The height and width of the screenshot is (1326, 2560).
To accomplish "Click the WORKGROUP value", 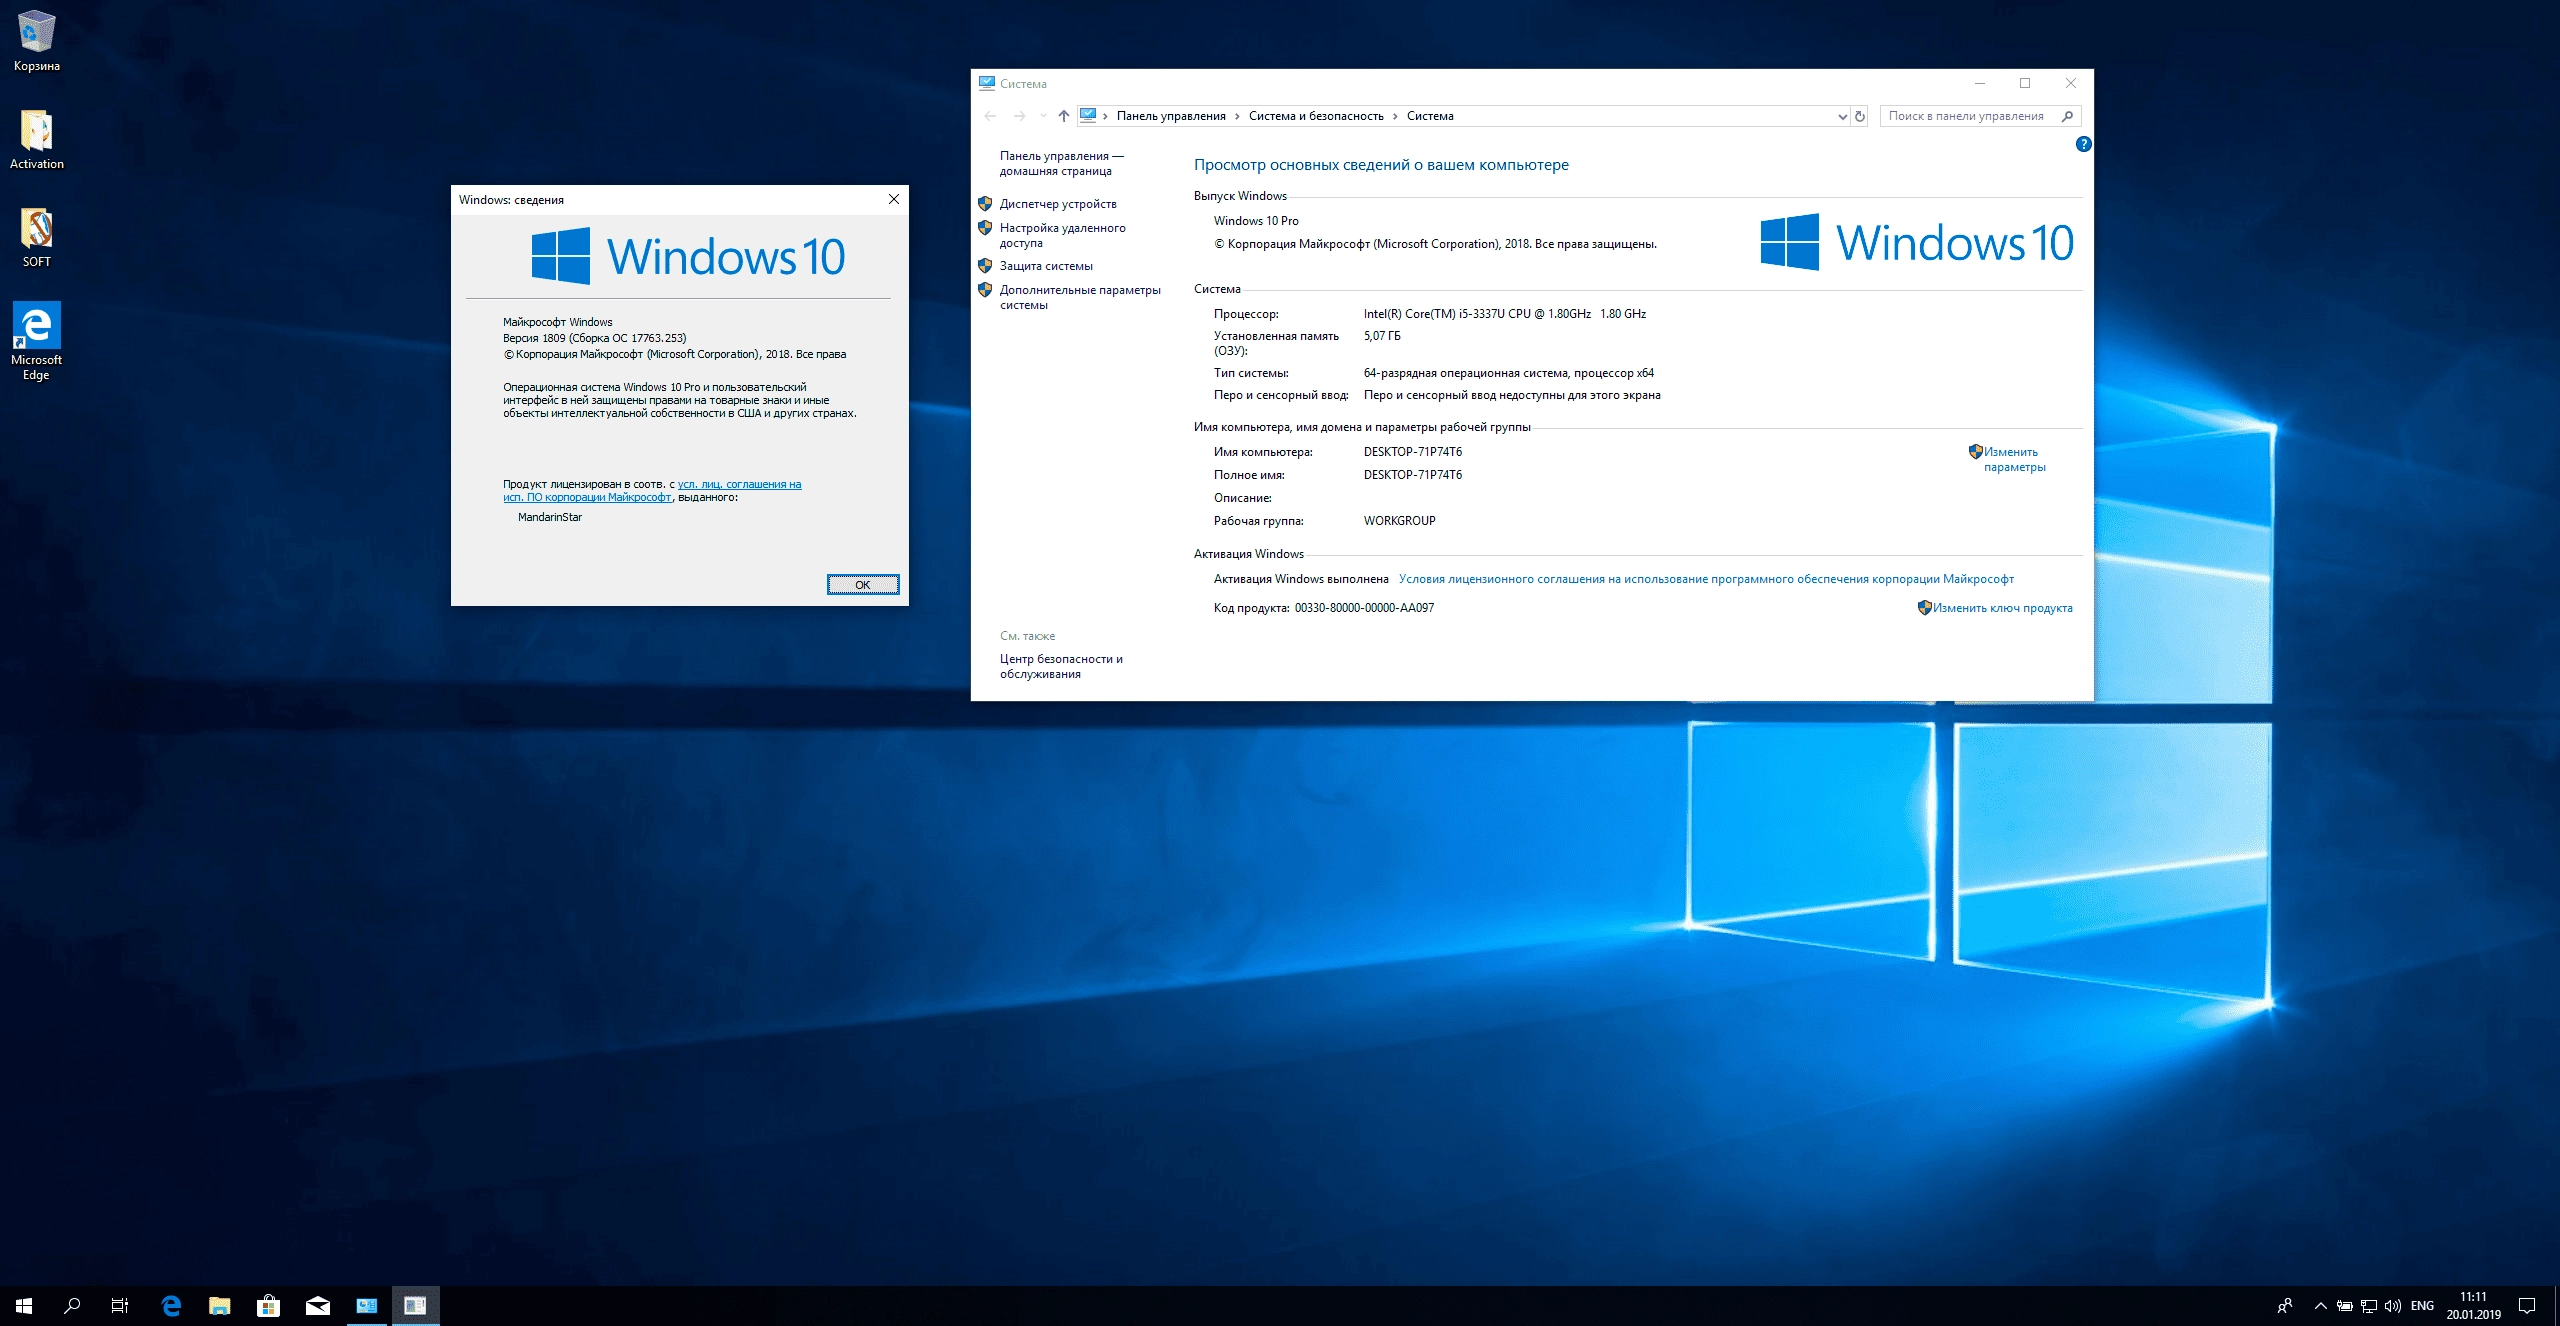I will pyautogui.click(x=1399, y=521).
